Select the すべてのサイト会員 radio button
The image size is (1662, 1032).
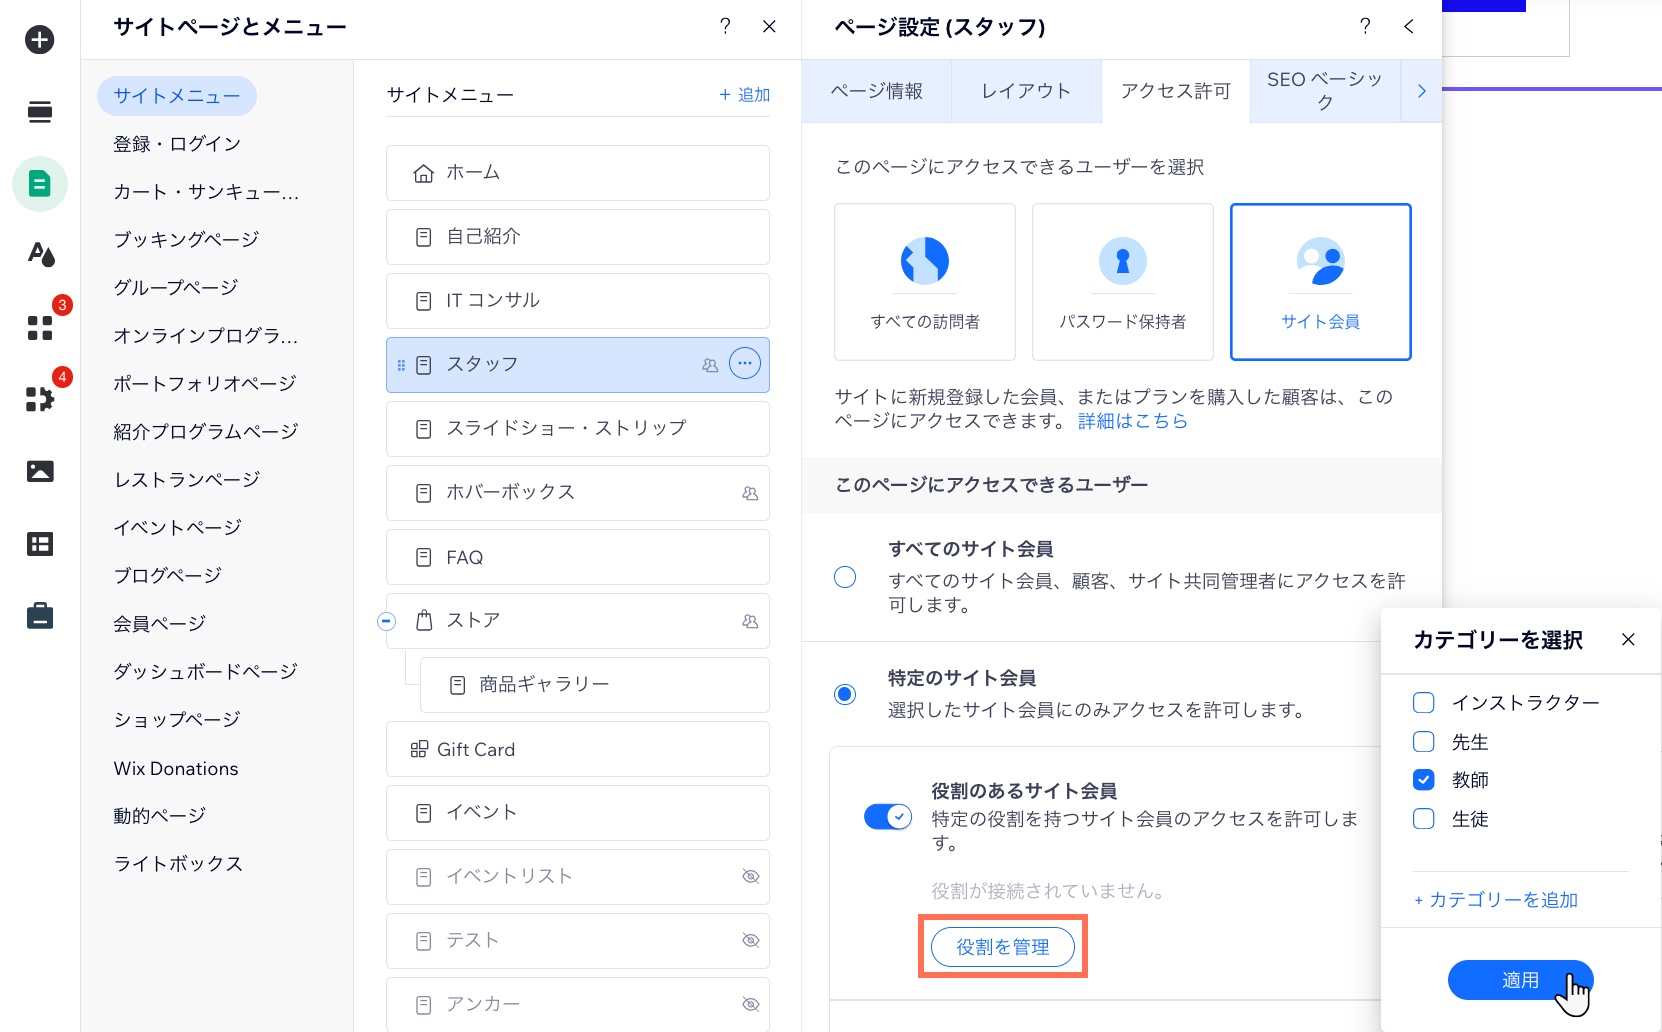click(845, 577)
